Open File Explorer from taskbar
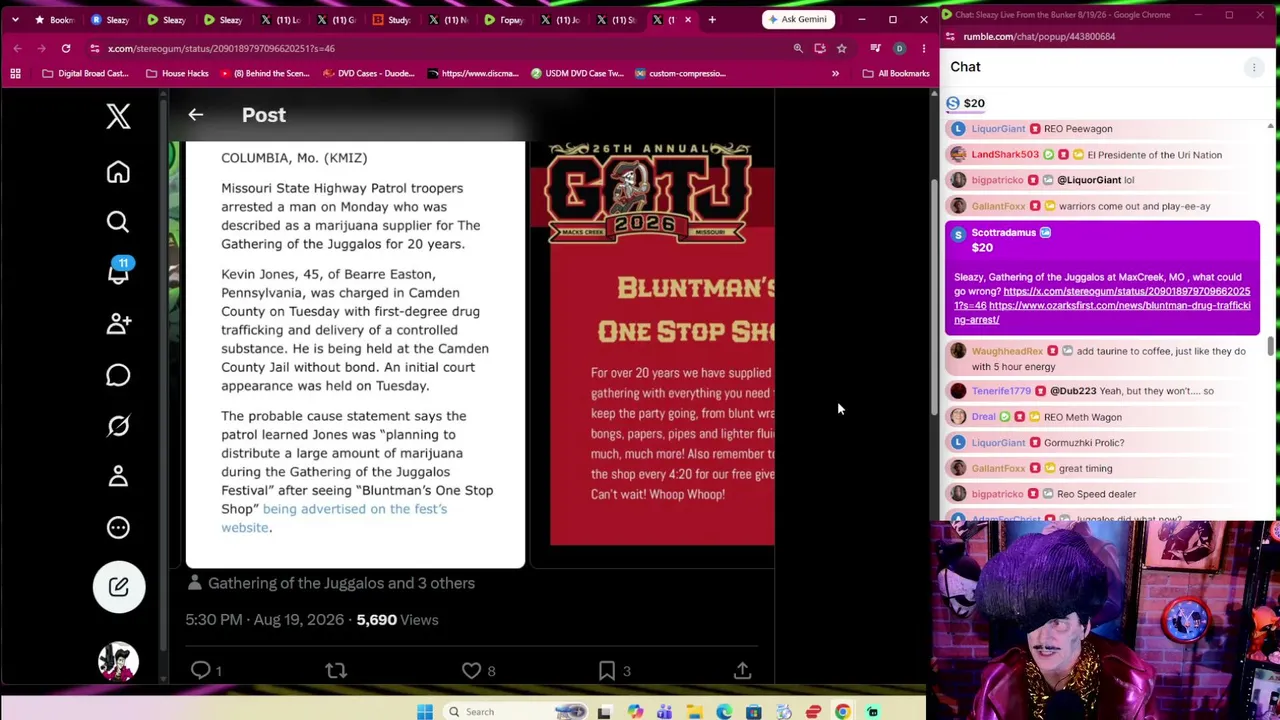The image size is (1280, 720). coord(694,712)
